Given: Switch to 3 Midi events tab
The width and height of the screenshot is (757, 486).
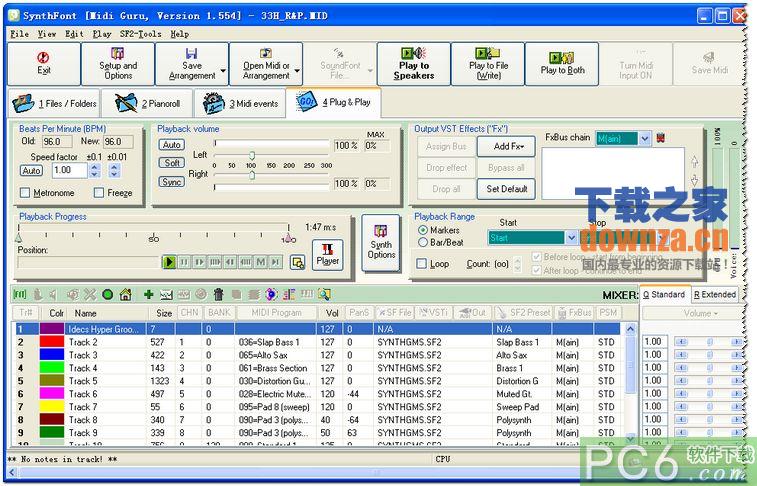Looking at the screenshot, I should [x=240, y=103].
